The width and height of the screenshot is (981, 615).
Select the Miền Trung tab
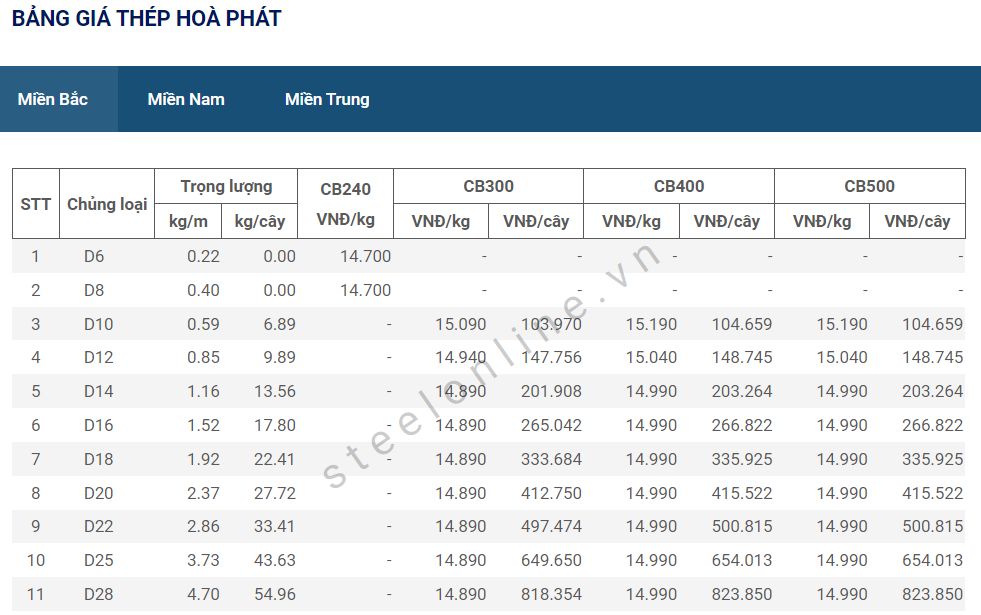[327, 99]
